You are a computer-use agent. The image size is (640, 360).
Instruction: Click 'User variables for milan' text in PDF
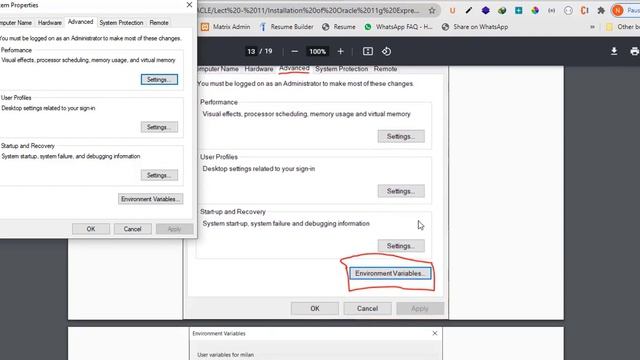point(225,355)
